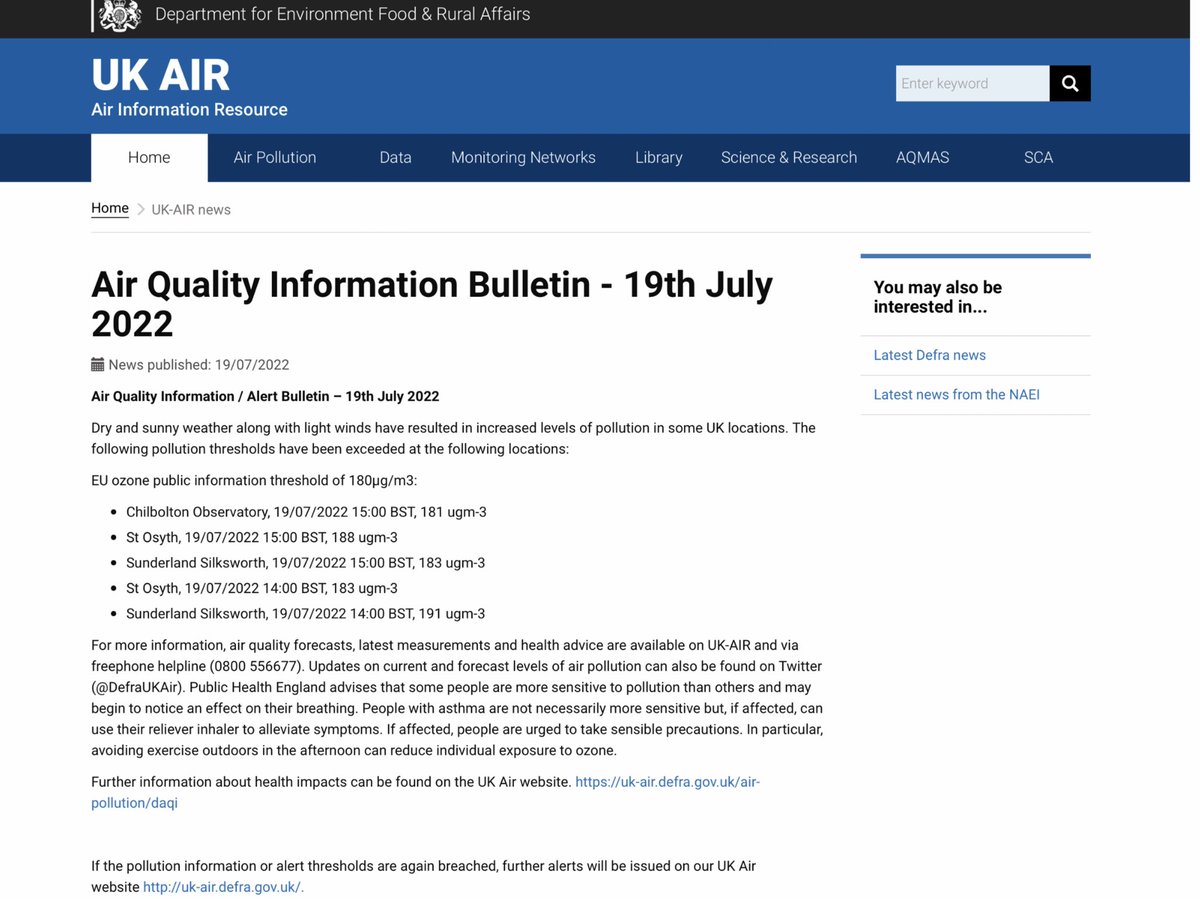This screenshot has width=1200, height=899.
Task: Click the calendar icon beside News published
Action: [x=98, y=365]
